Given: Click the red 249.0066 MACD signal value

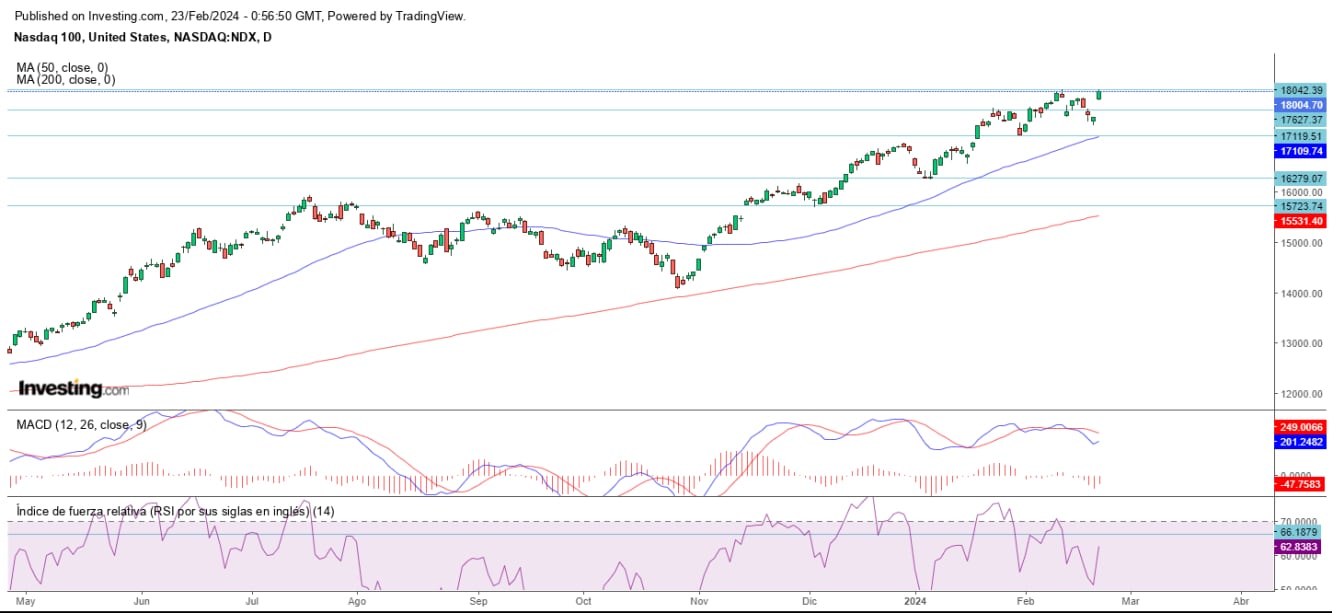Looking at the screenshot, I should 1300,426.
